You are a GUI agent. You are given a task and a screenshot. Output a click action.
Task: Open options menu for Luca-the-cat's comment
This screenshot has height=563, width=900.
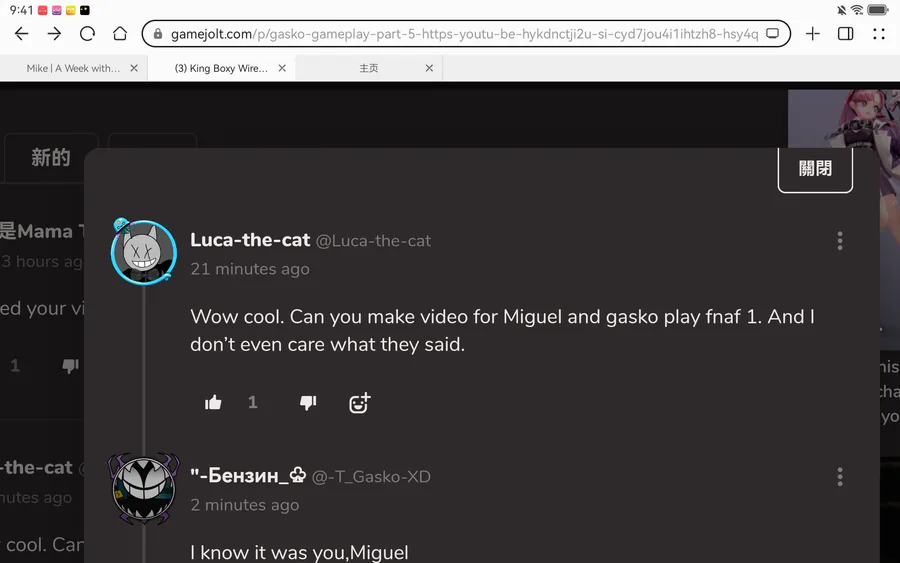[x=840, y=241]
